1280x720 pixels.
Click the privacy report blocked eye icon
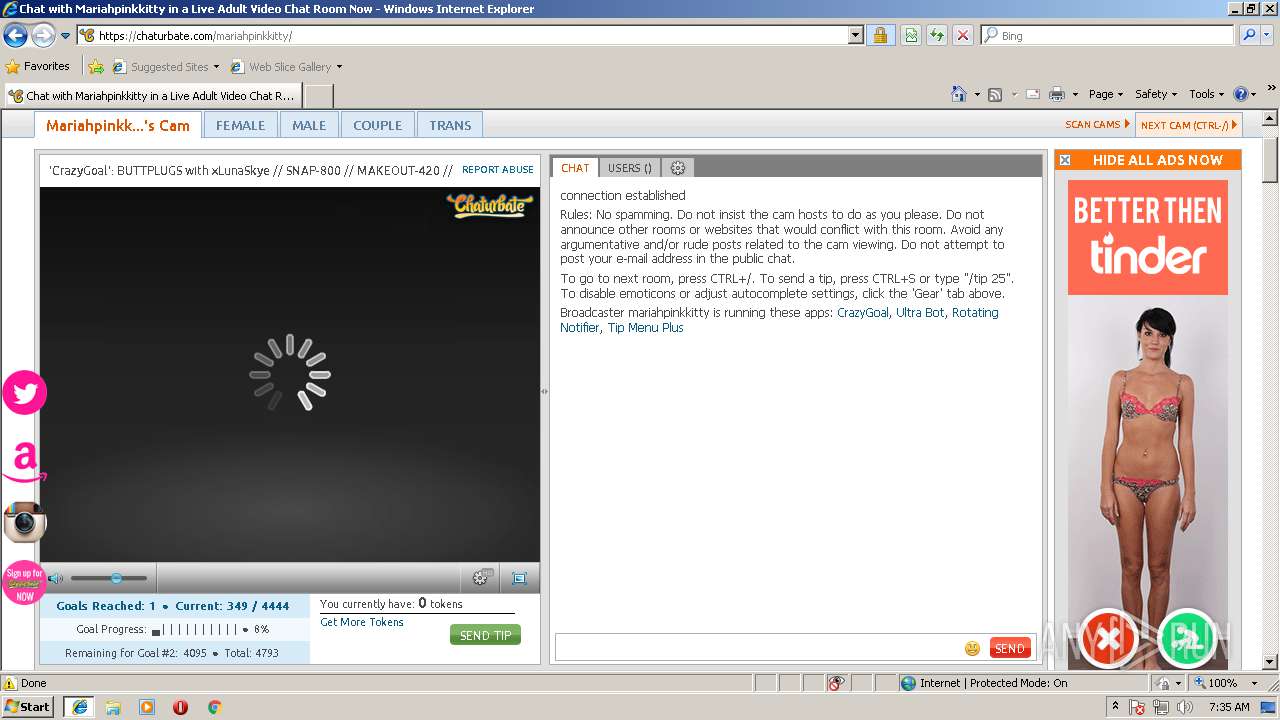[x=836, y=683]
